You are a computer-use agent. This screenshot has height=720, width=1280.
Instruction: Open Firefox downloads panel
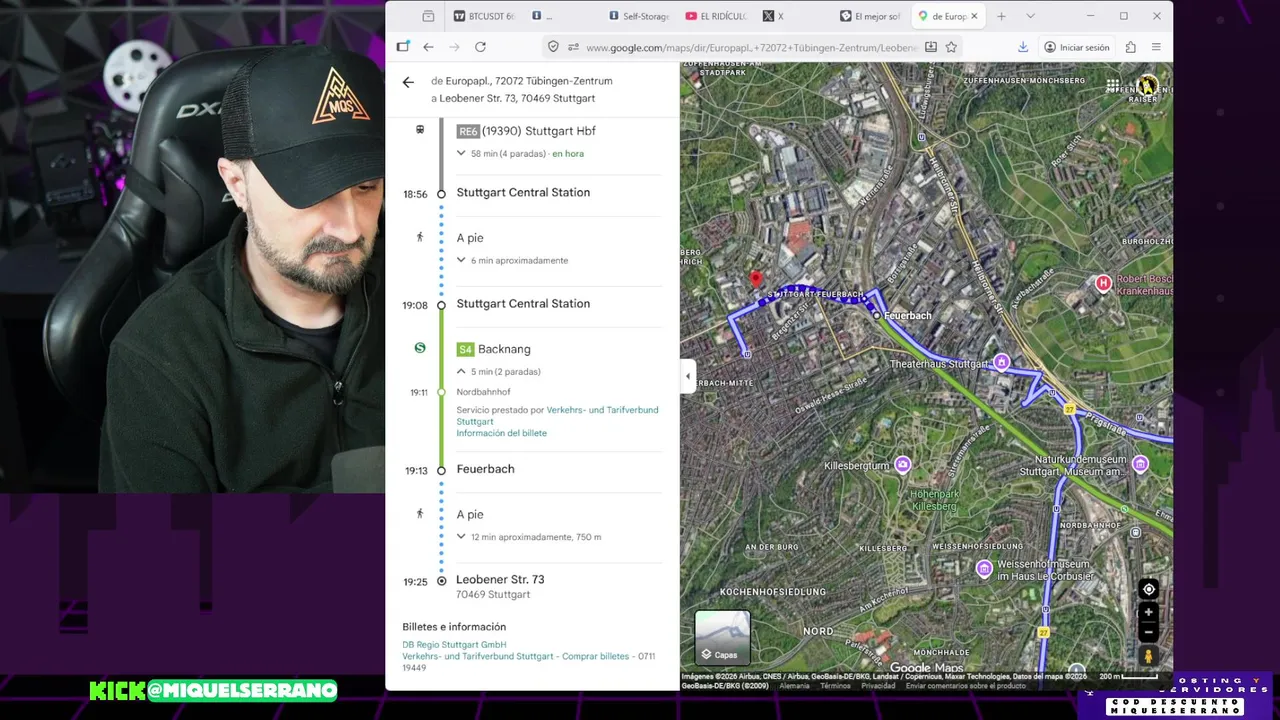1023,47
